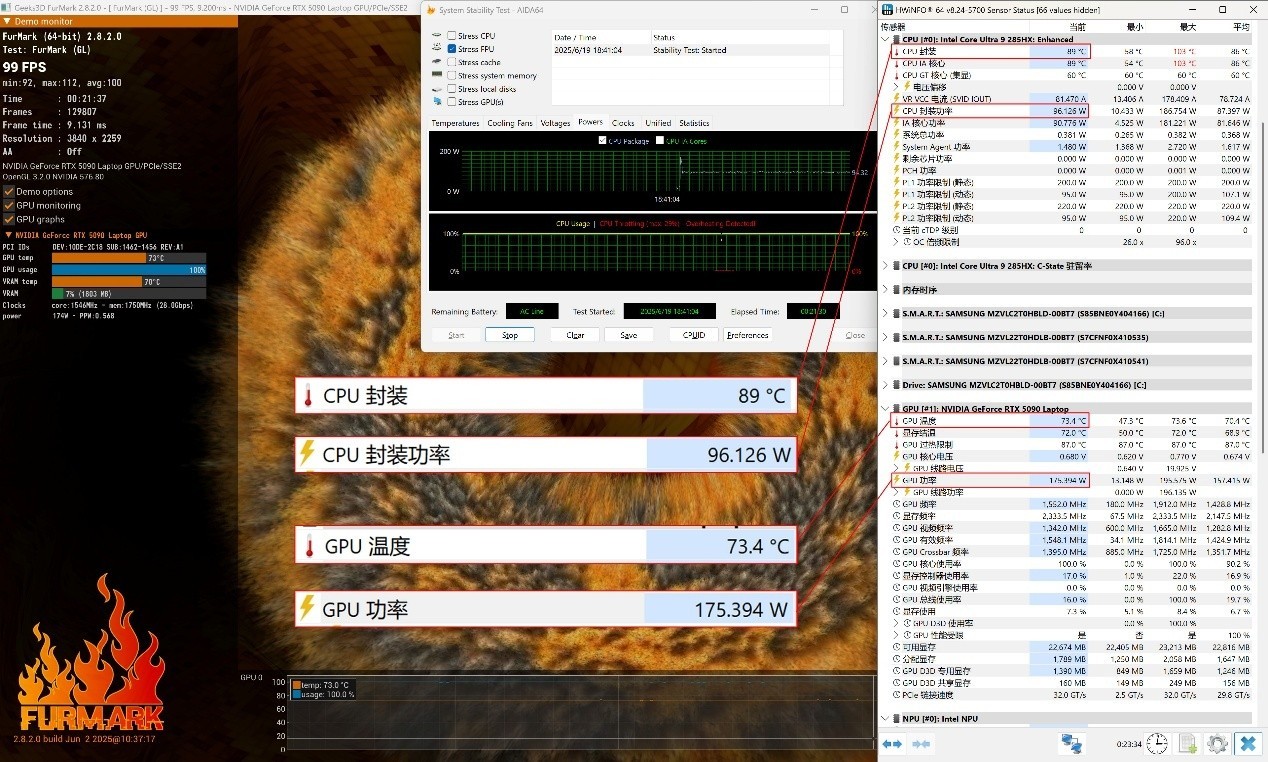Enable the Stress GPU(s) checkbox

click(x=452, y=101)
